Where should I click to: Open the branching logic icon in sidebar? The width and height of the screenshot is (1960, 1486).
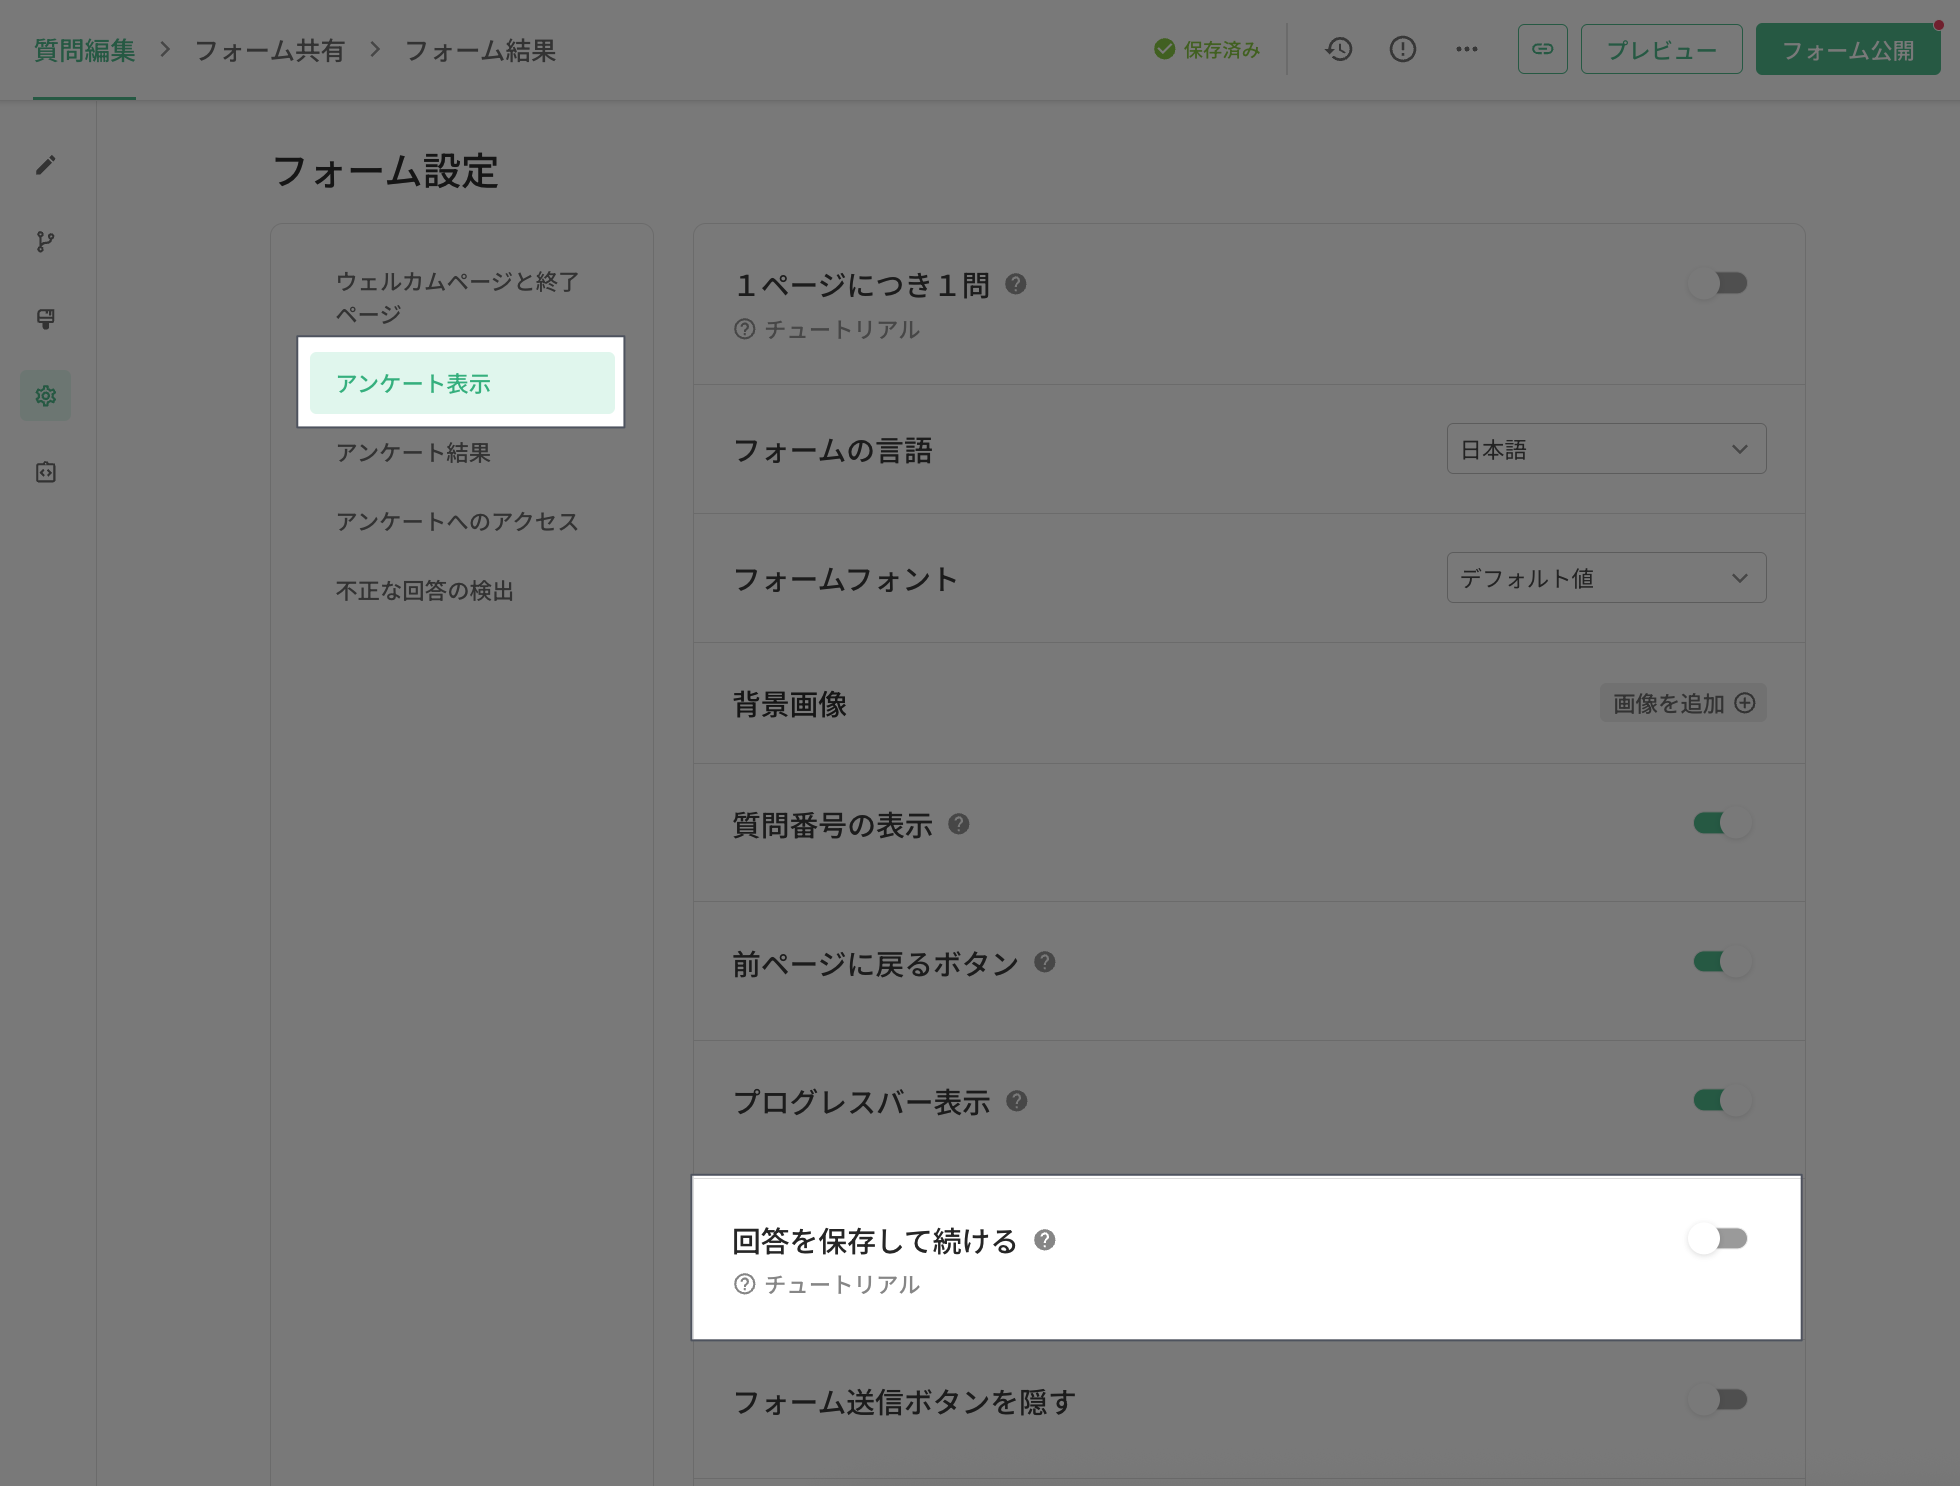point(45,242)
